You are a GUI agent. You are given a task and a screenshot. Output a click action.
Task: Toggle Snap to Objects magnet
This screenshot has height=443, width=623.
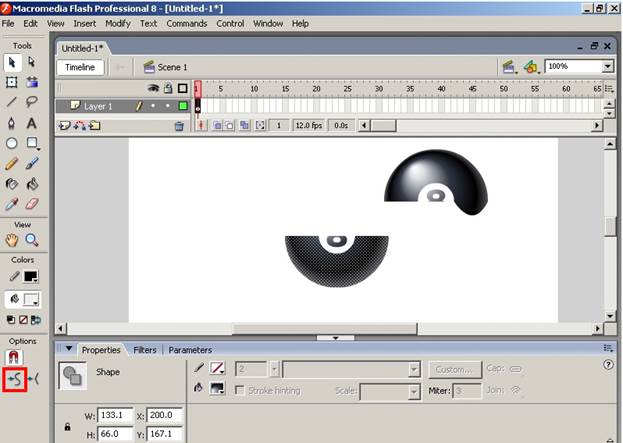pos(14,358)
